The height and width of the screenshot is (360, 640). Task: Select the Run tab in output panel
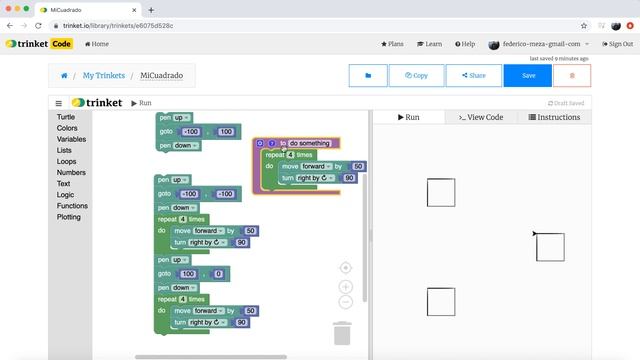pyautogui.click(x=409, y=117)
